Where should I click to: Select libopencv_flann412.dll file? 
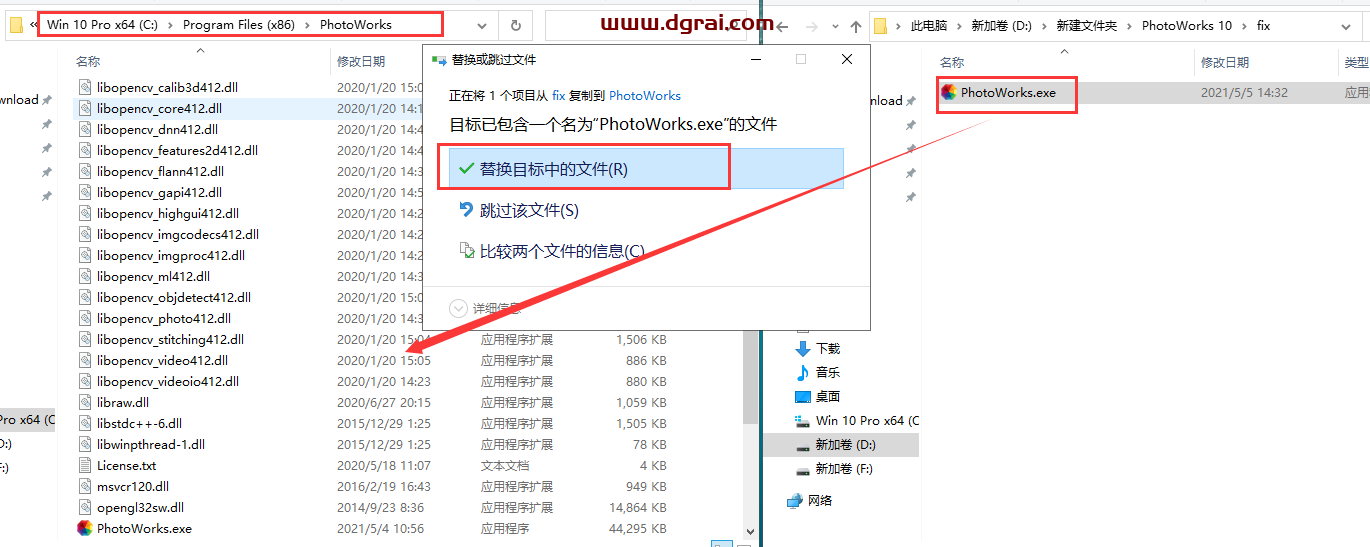[161, 171]
